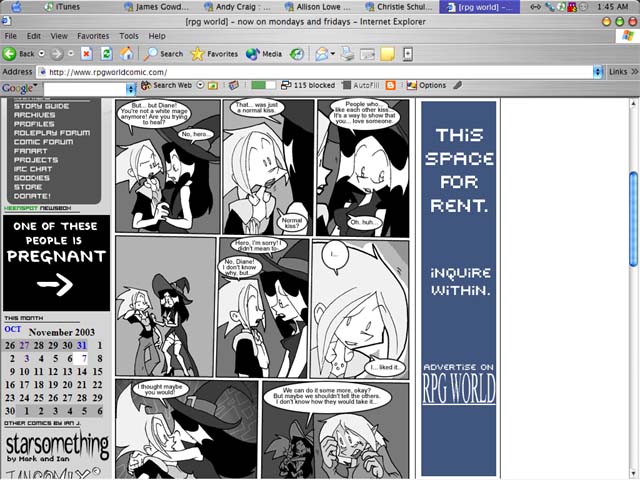
Task: Click the OCT previous month link
Action: coord(12,329)
